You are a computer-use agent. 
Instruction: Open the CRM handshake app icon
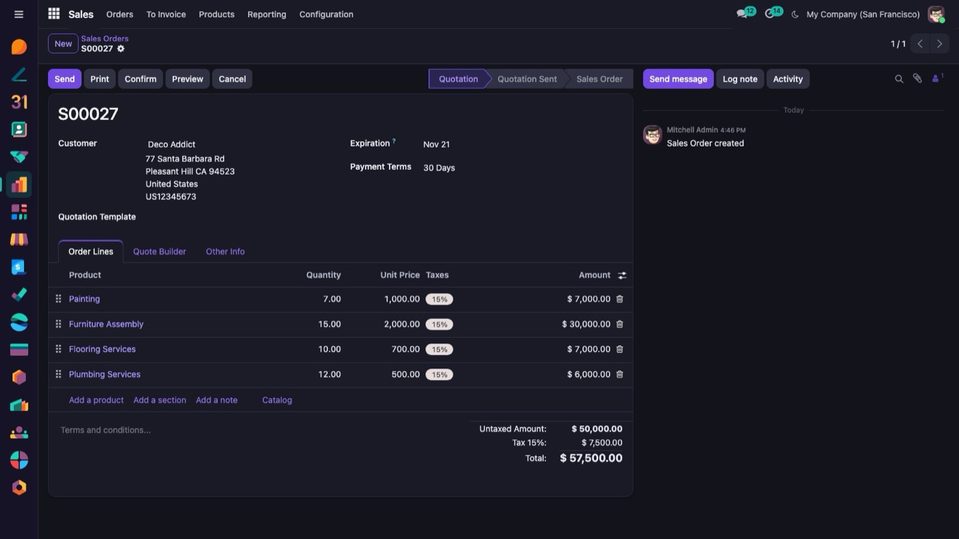coord(19,157)
